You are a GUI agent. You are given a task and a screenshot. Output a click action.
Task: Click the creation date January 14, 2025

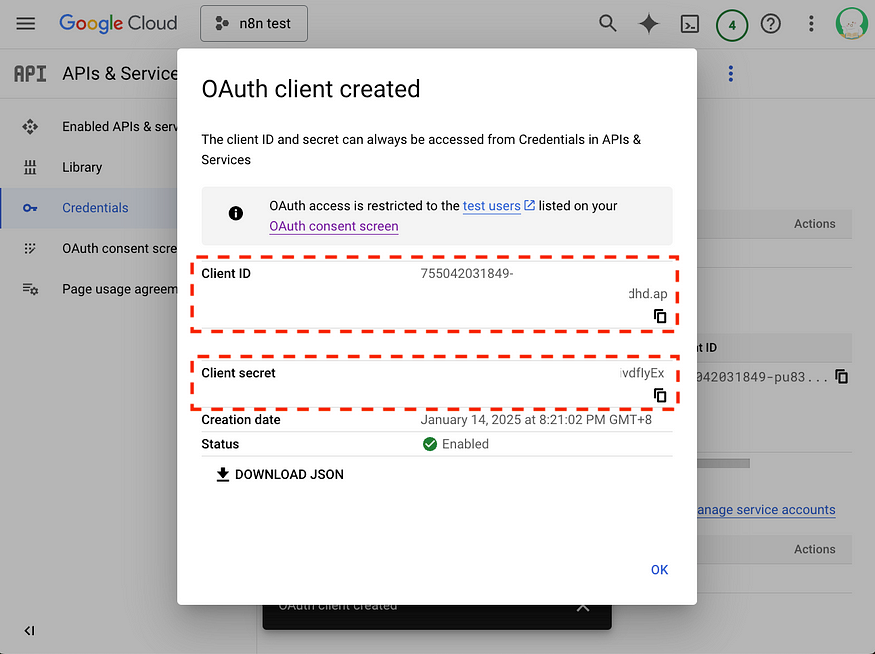536,420
